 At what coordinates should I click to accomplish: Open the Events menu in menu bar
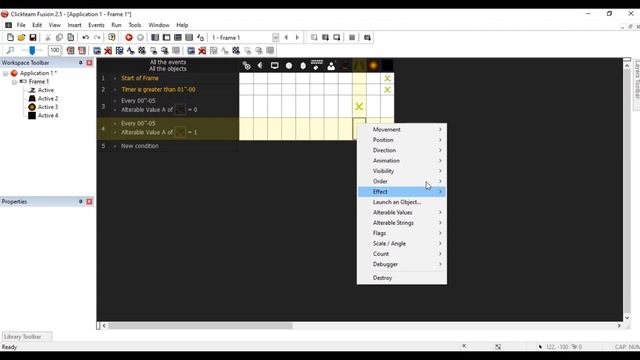coord(96,25)
